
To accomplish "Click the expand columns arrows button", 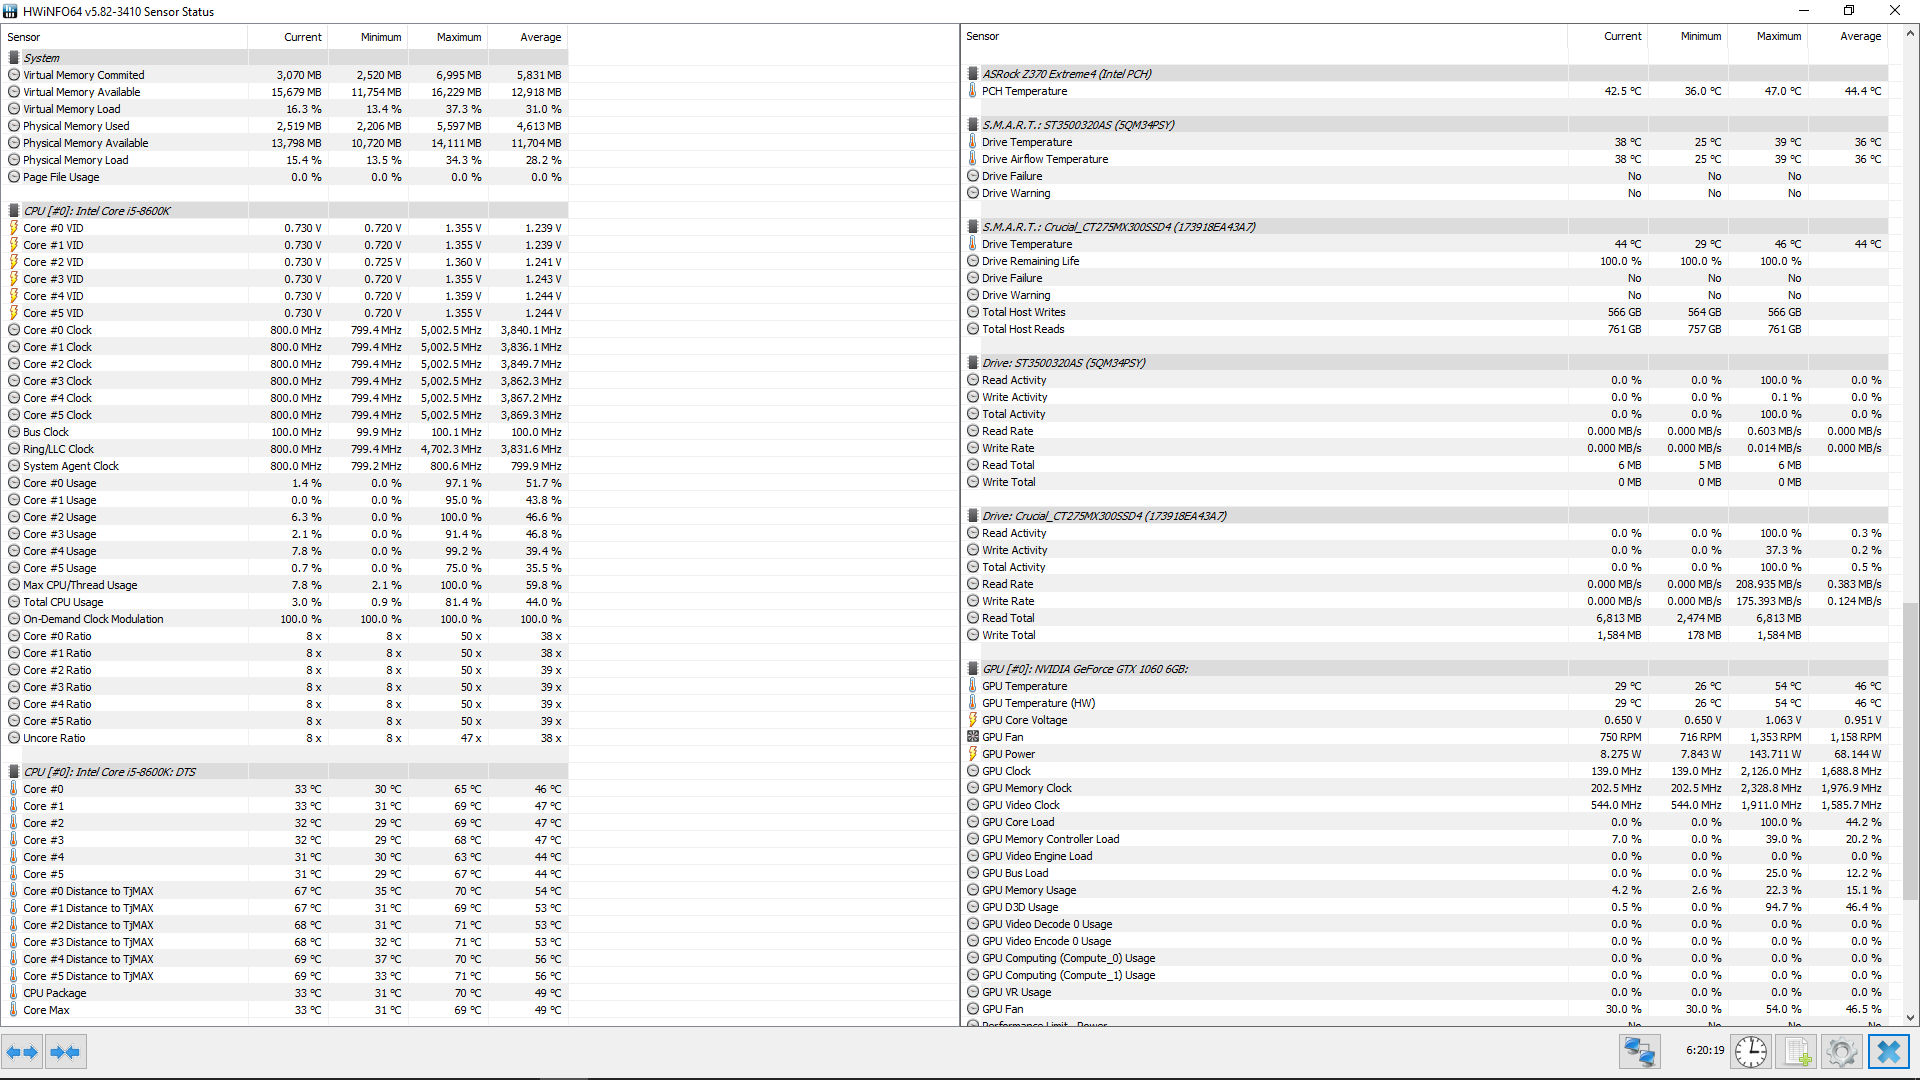I will click(22, 1052).
